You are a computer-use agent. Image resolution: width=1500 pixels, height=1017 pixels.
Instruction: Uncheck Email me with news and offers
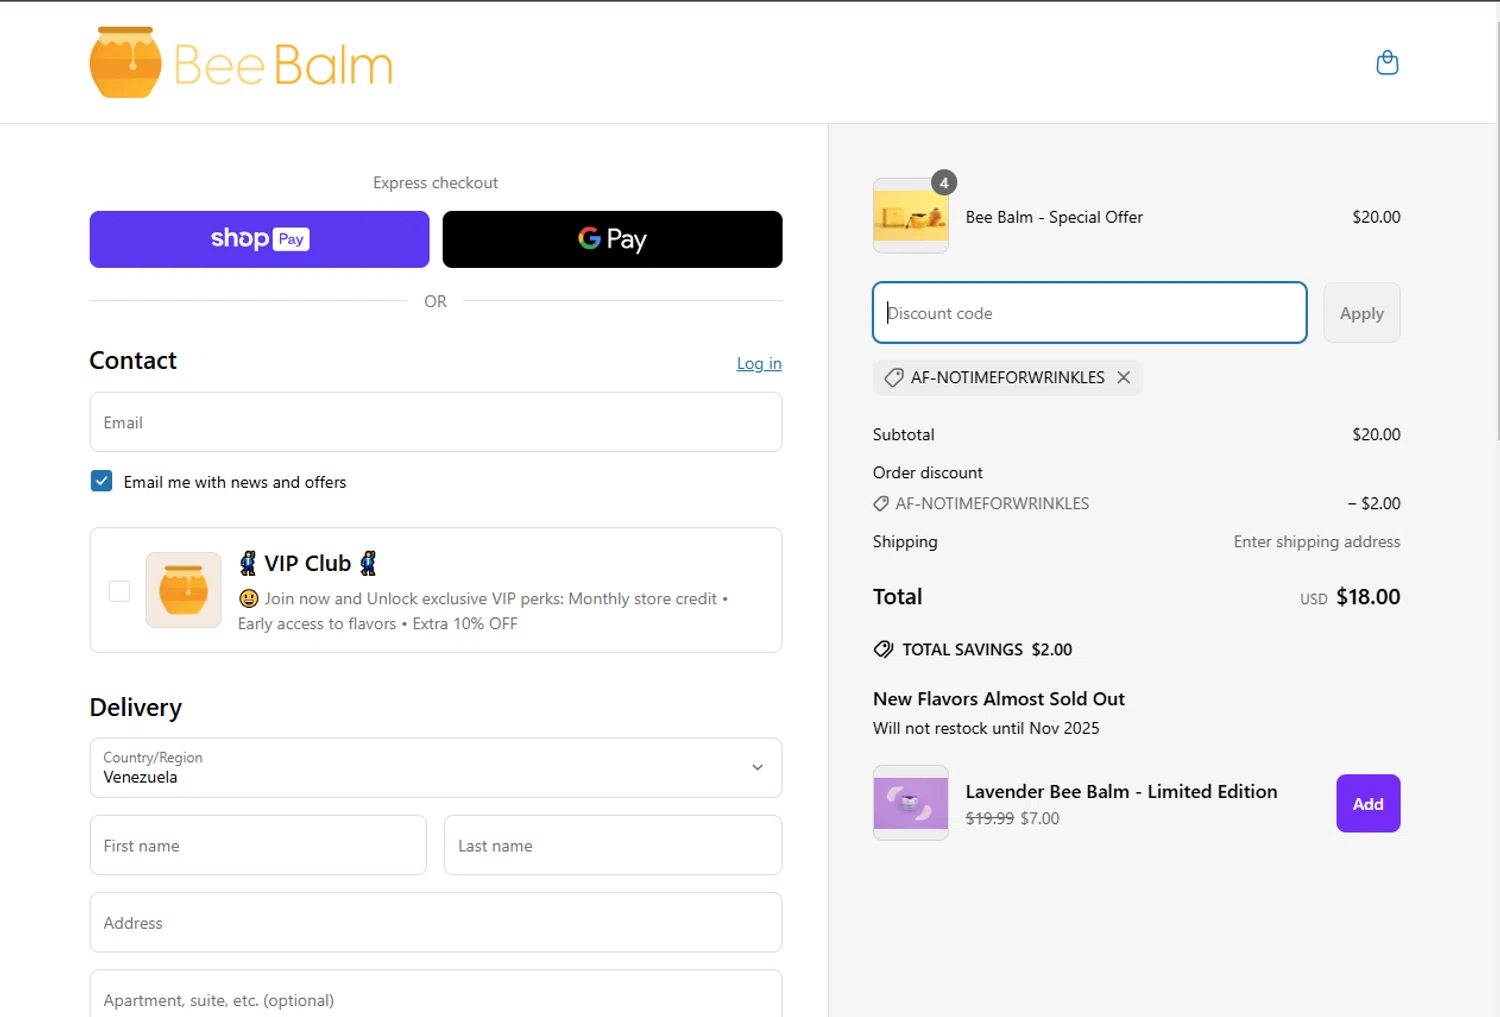pyautogui.click(x=101, y=481)
